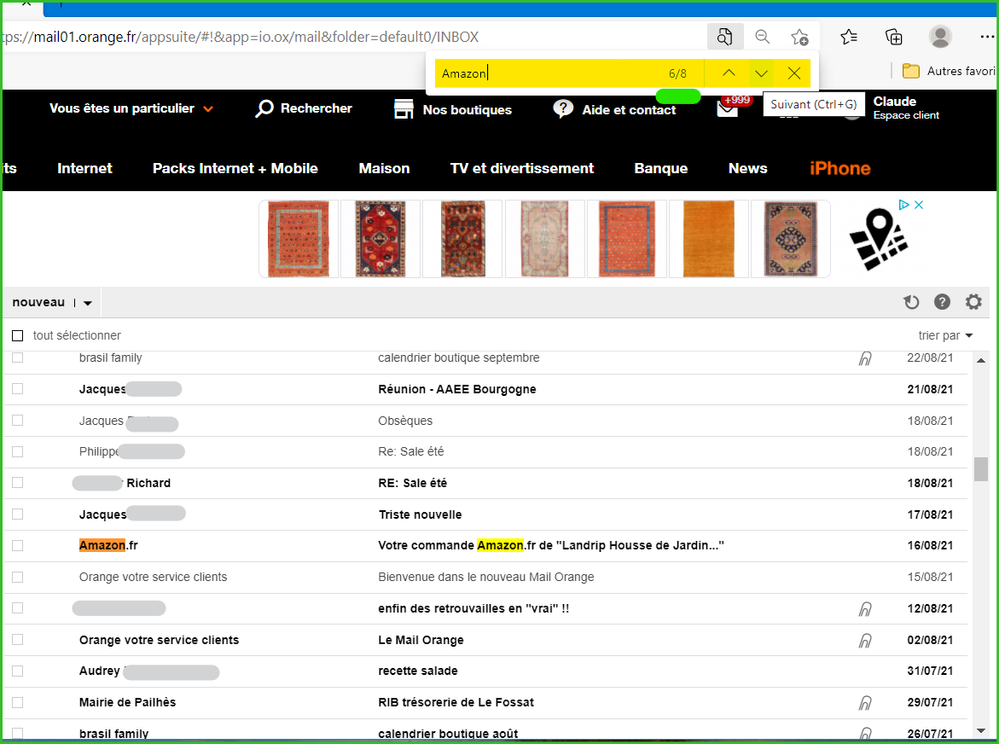Viewport: 999px width, 744px height.
Task: Click the mail envelope icon with +999 badge
Action: pyautogui.click(x=728, y=109)
